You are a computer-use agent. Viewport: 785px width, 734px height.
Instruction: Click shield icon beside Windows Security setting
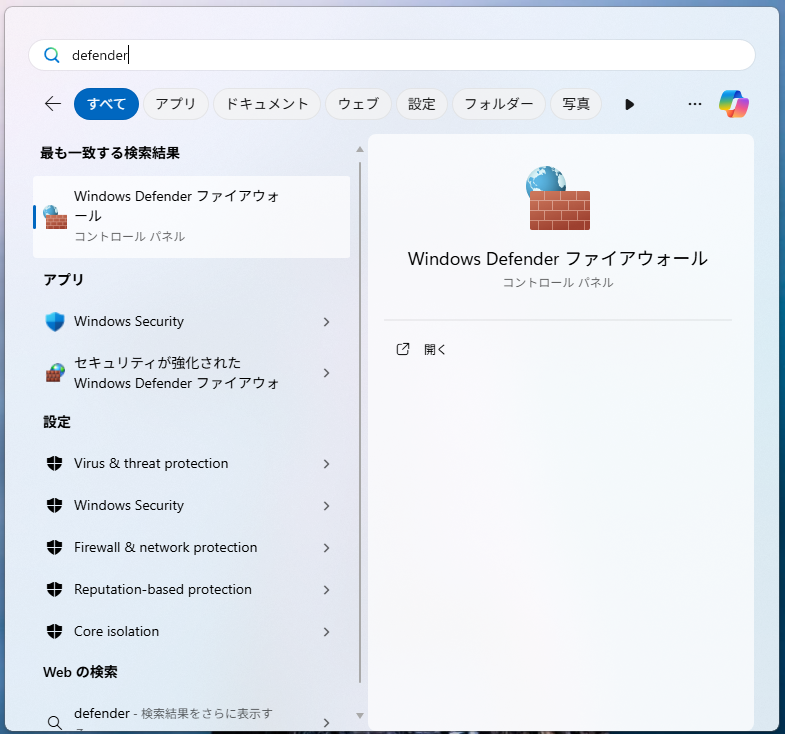54,506
